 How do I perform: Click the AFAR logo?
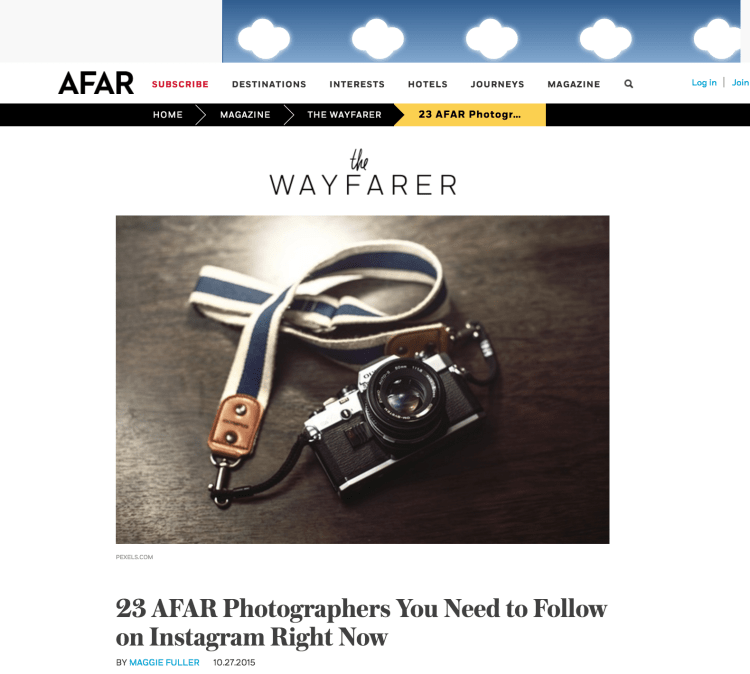[x=96, y=83]
